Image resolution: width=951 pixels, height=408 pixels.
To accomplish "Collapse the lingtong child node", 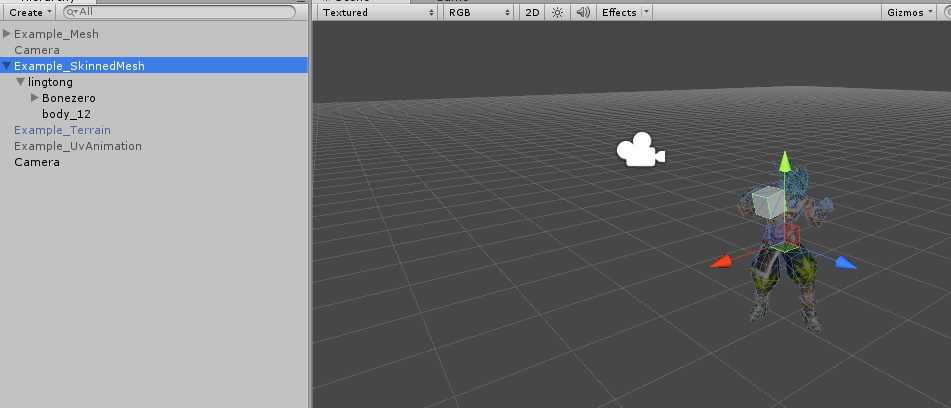I will [x=21, y=81].
